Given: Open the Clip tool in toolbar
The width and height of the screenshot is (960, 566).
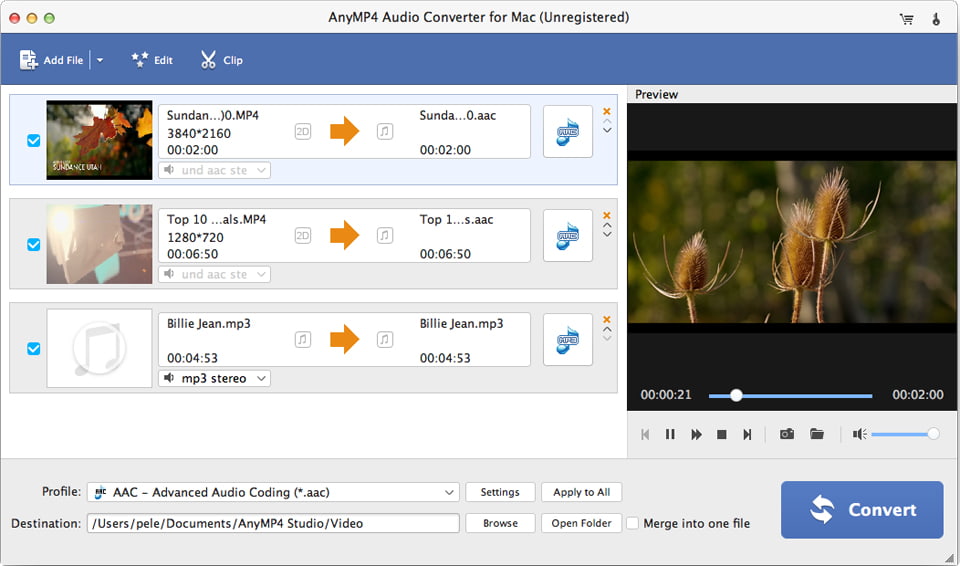Looking at the screenshot, I should pos(221,60).
